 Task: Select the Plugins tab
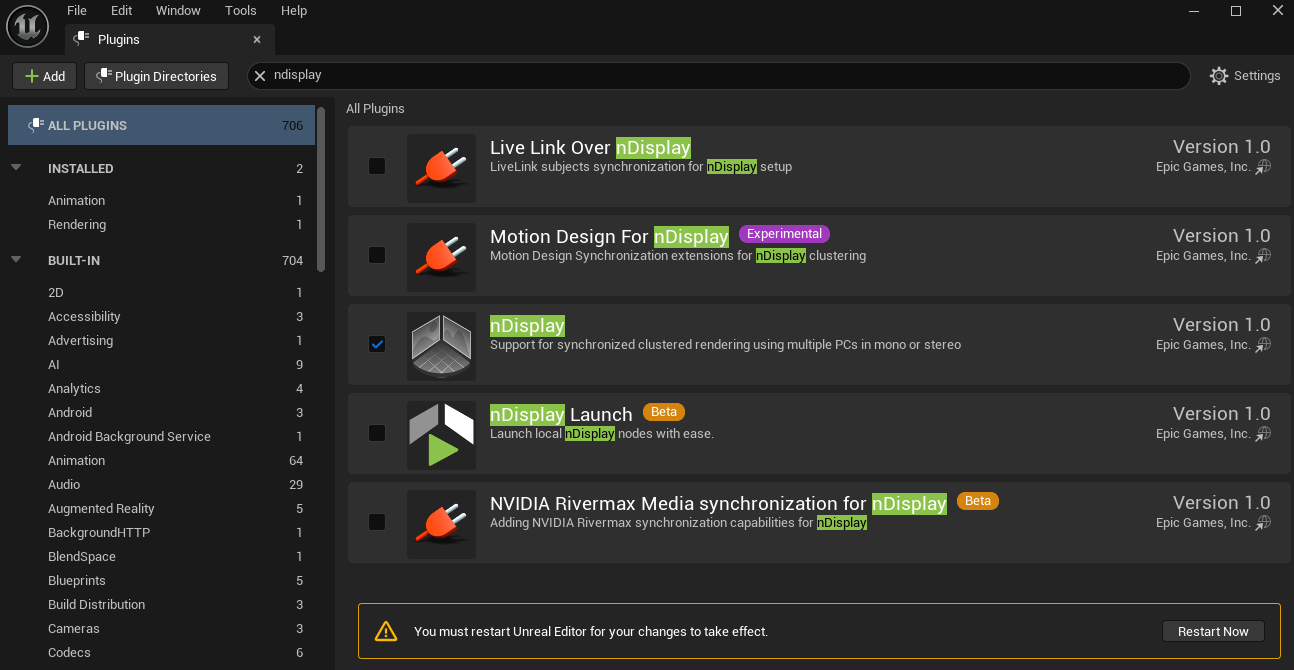169,39
